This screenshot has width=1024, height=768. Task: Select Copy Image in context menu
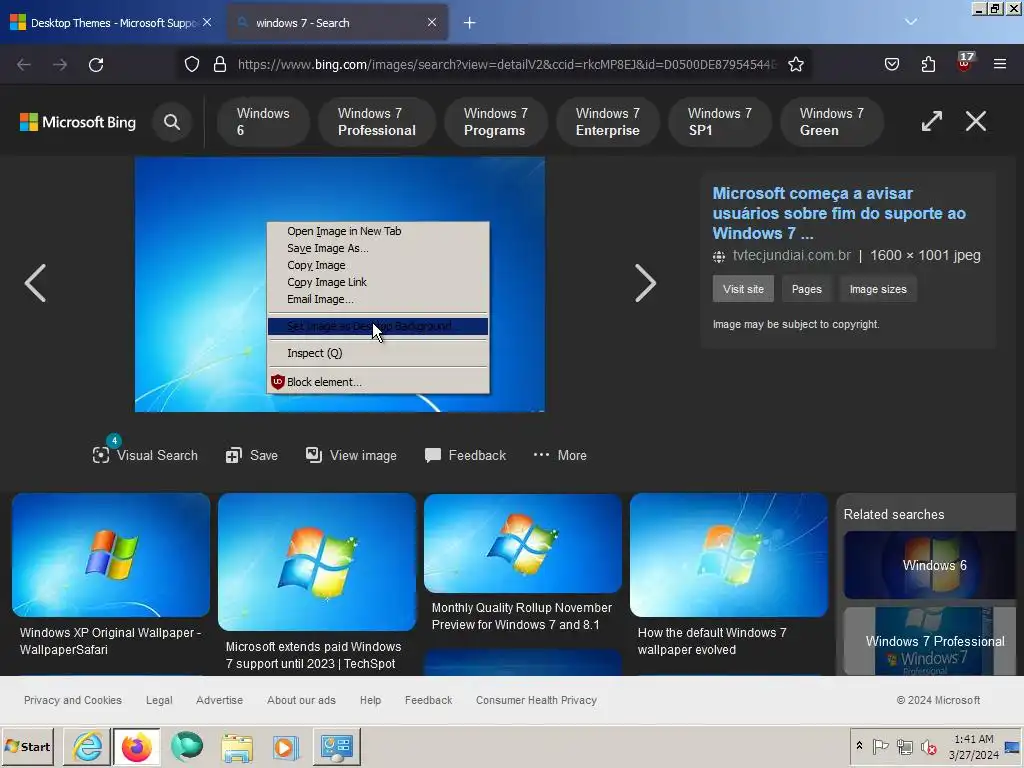377,265
